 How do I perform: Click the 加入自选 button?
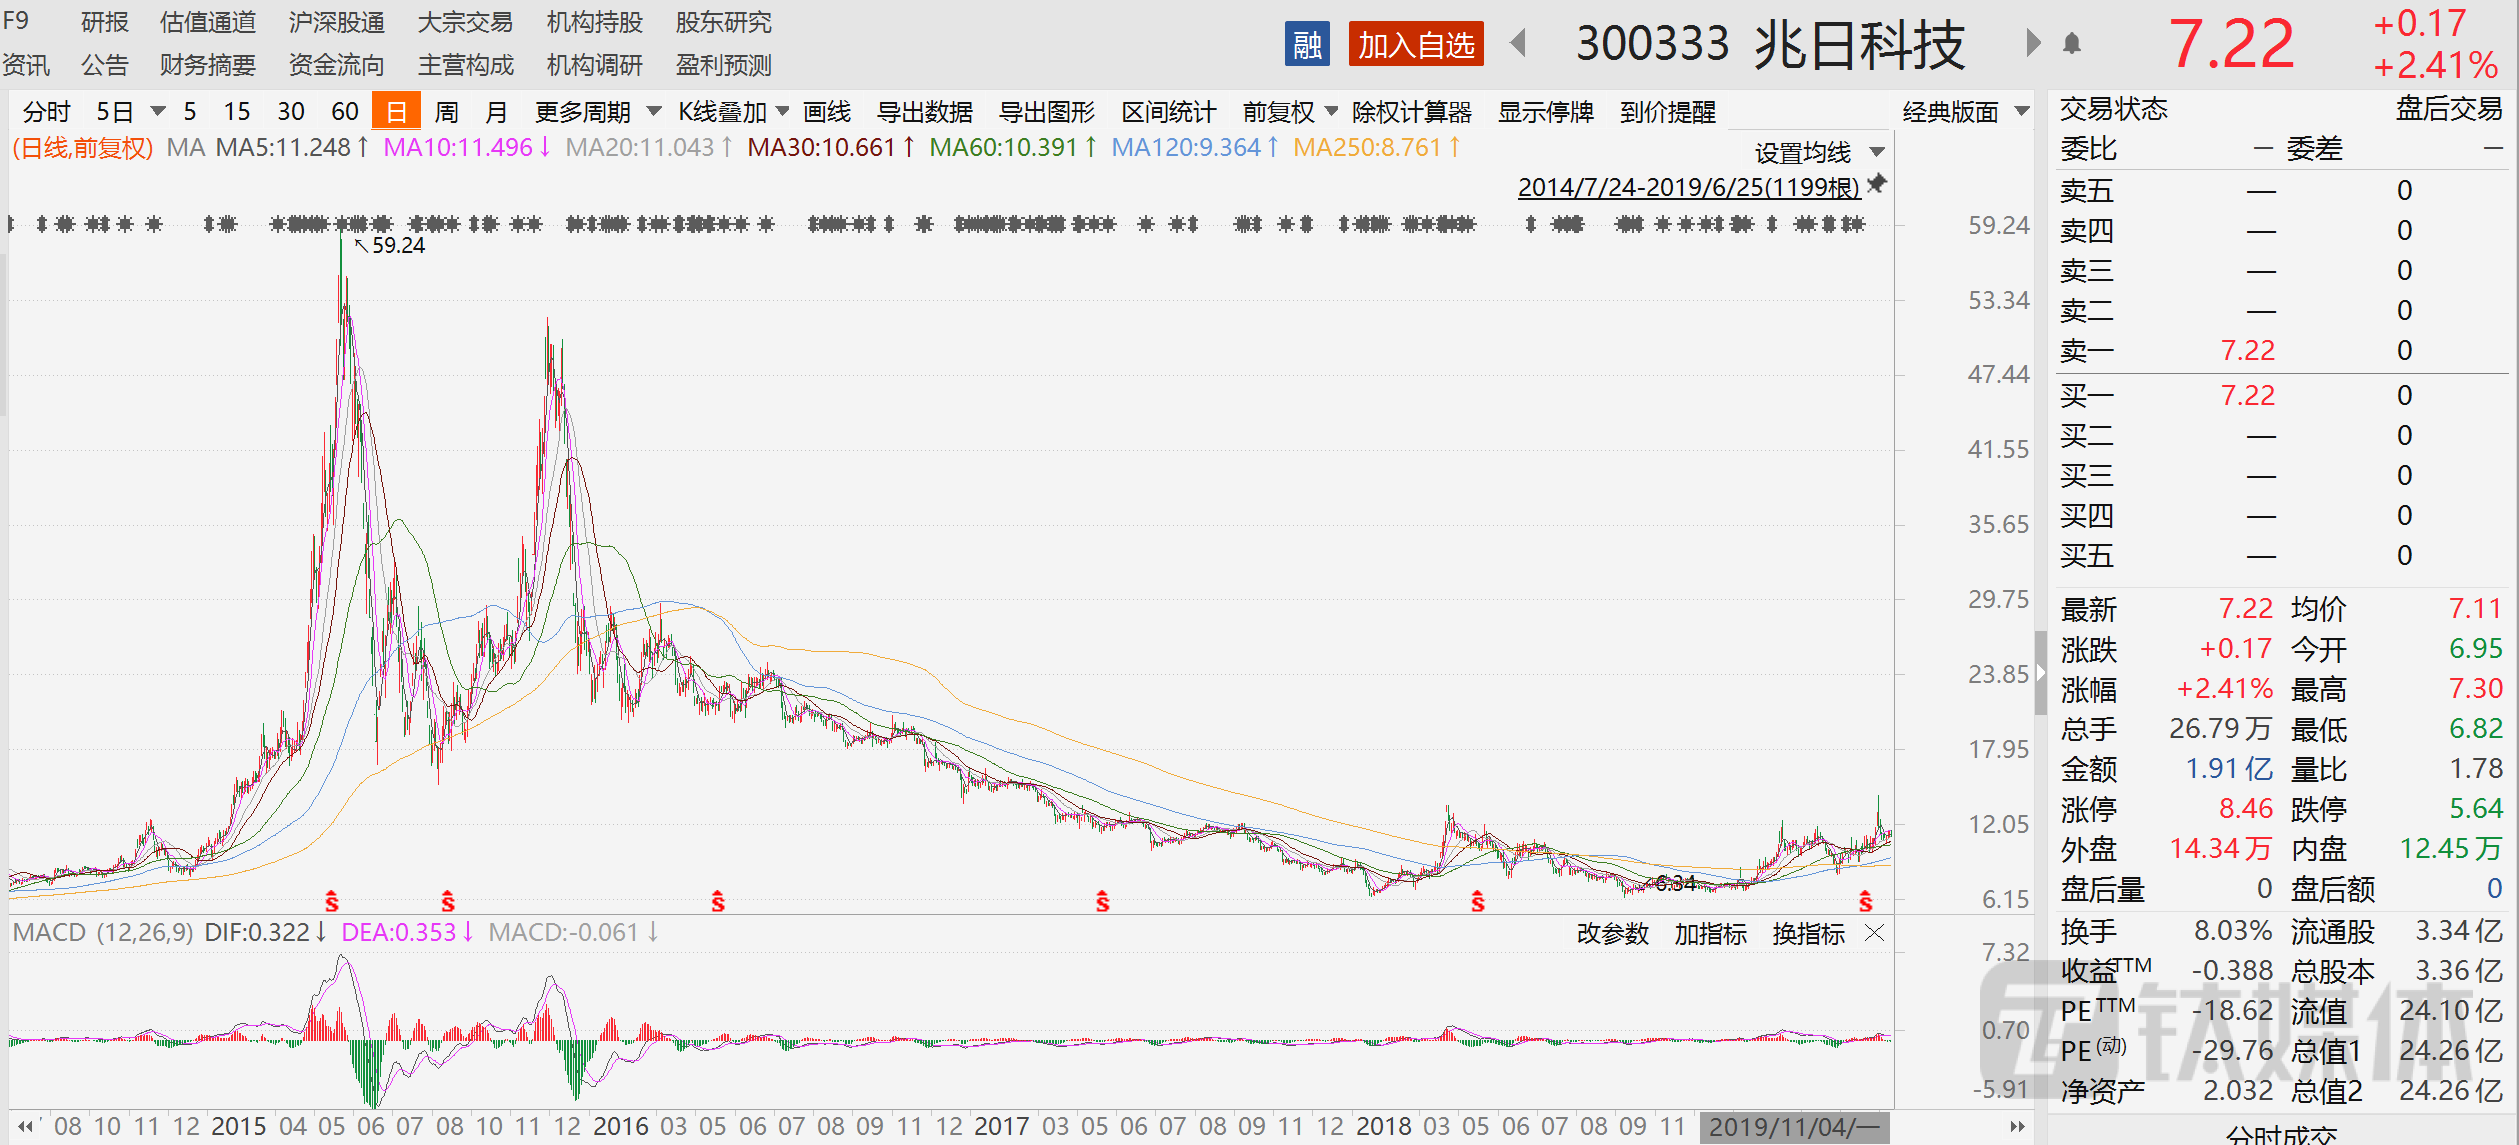(1416, 44)
